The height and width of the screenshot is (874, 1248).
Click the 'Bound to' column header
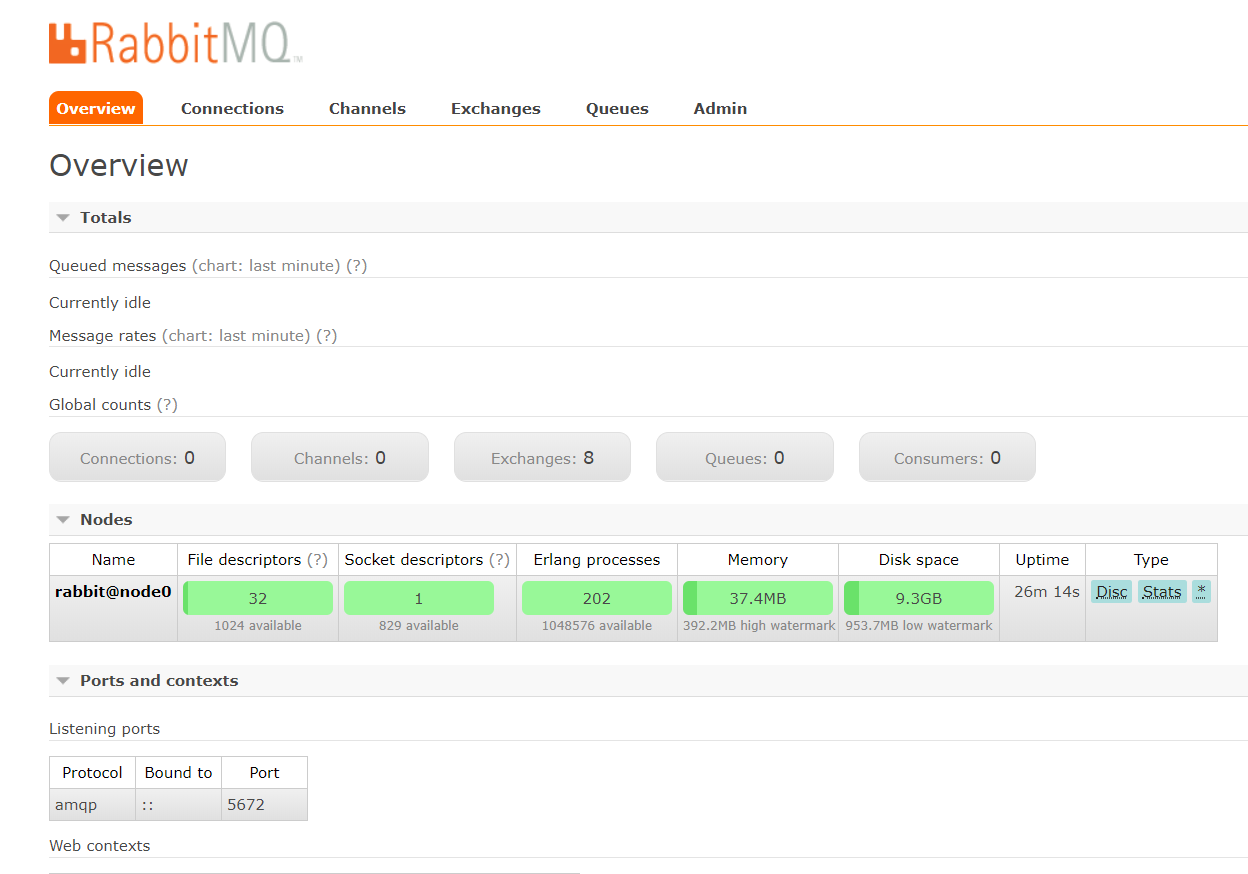(x=178, y=772)
